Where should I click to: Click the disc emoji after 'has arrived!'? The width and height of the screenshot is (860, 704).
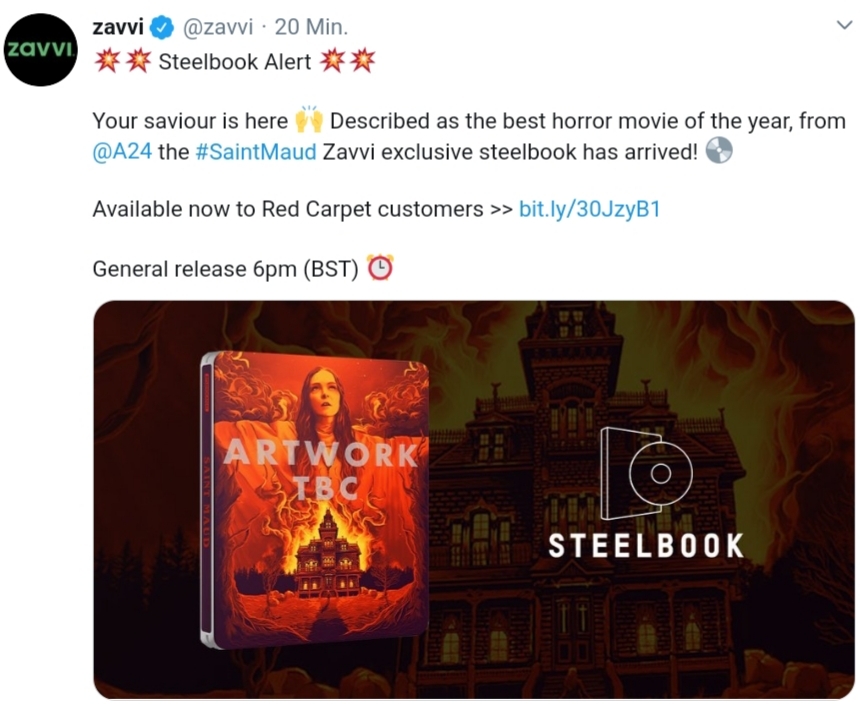(x=719, y=150)
